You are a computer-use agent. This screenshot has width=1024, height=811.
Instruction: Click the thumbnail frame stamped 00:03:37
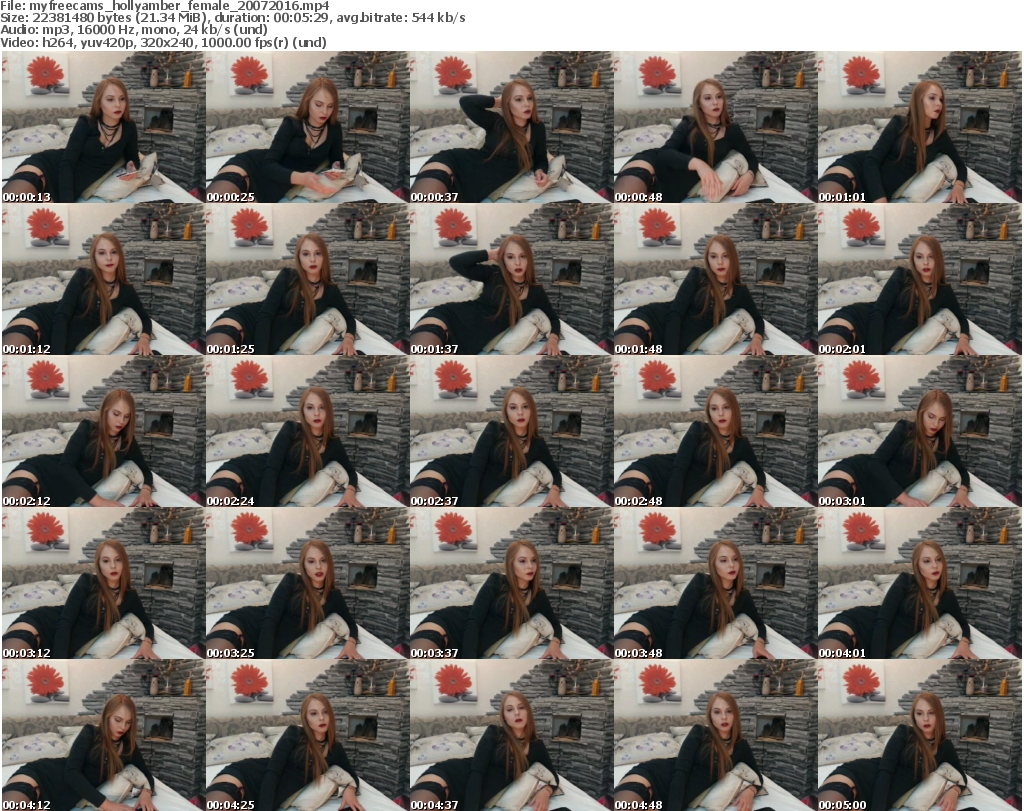coord(511,584)
